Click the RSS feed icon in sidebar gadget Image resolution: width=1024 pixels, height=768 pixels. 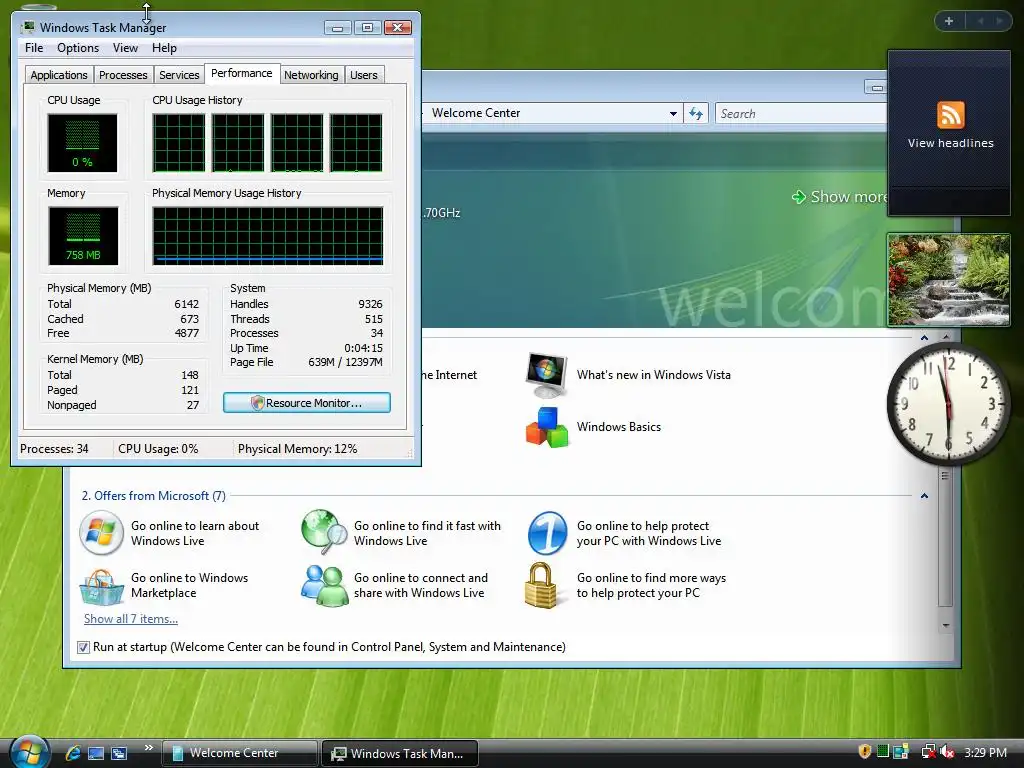[x=950, y=115]
